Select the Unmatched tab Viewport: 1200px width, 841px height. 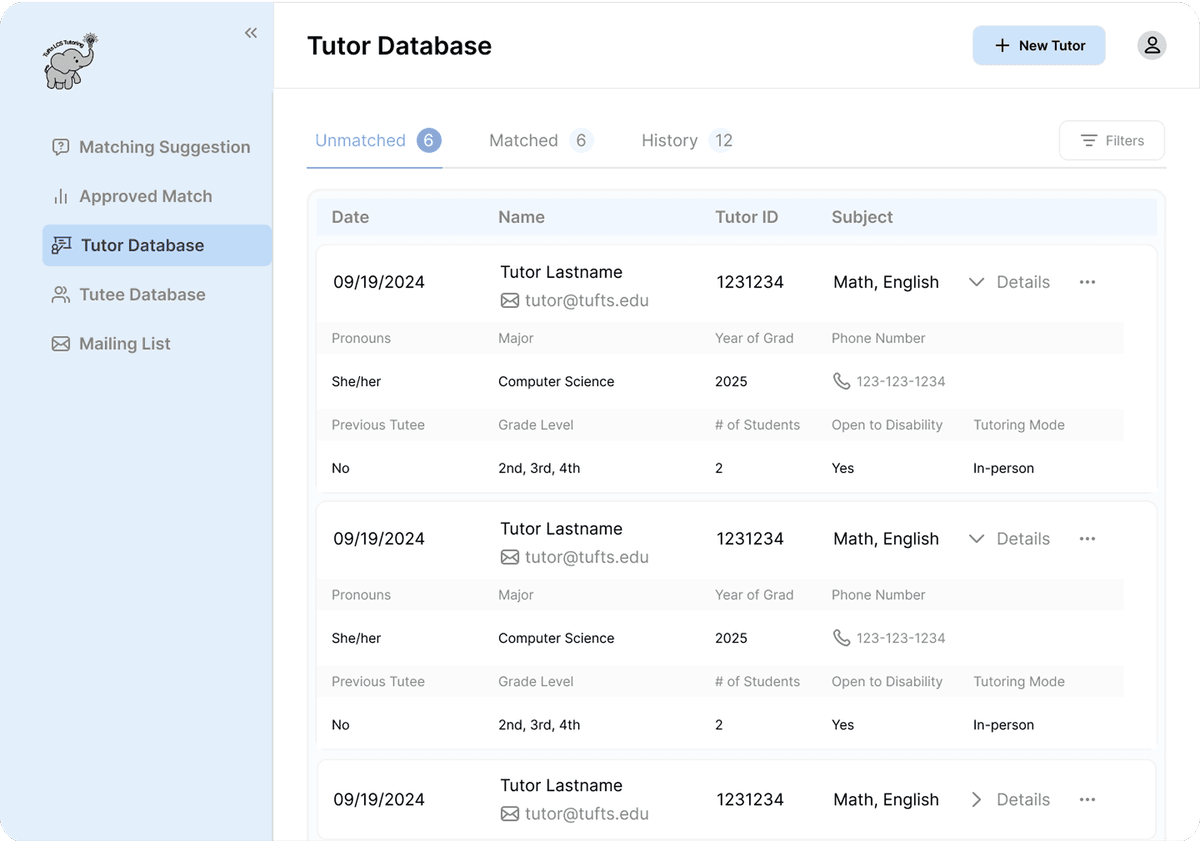pyautogui.click(x=376, y=141)
